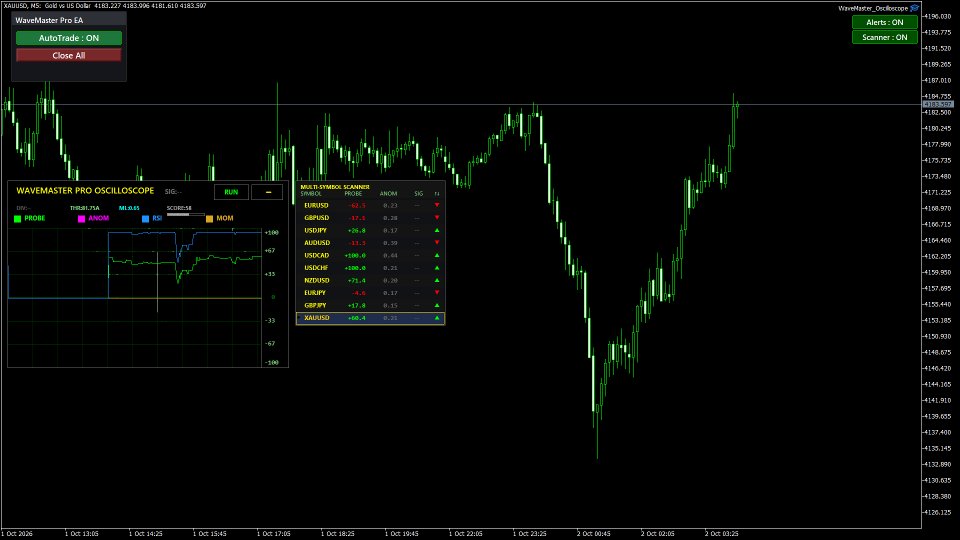The image size is (960, 540).
Task: Click the SYMBOL column header in the scanner
Action: (311, 193)
